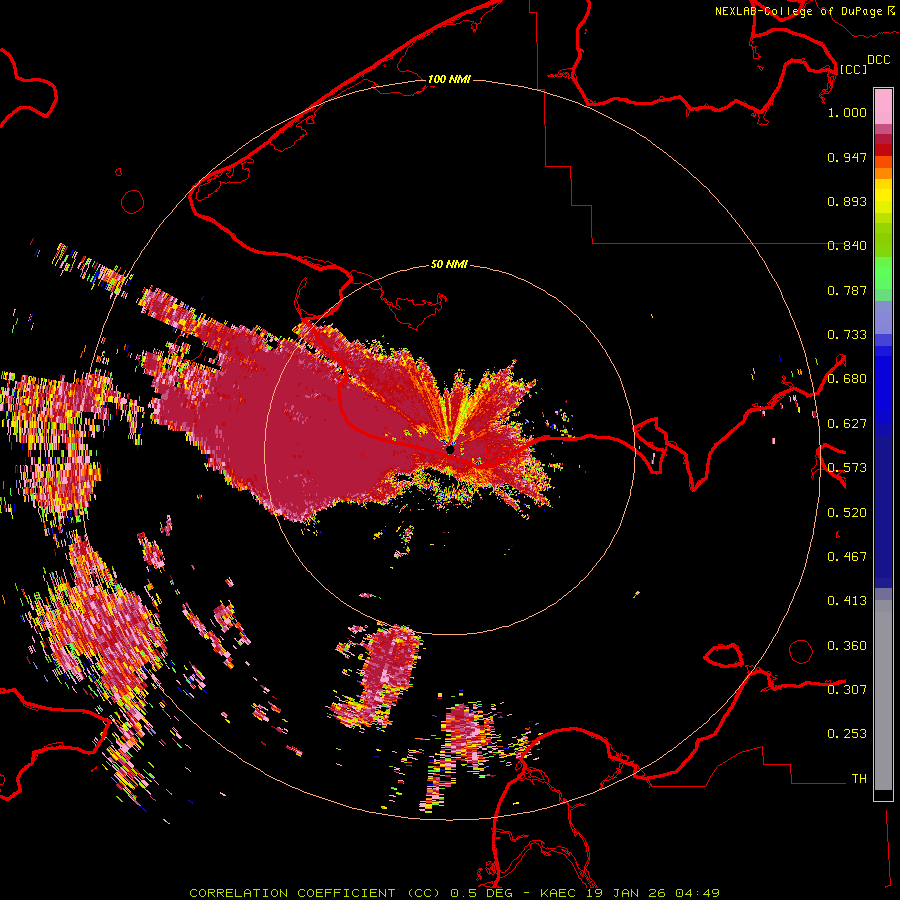Click the 0.893 scale value
The image size is (900, 900).
[x=847, y=201]
